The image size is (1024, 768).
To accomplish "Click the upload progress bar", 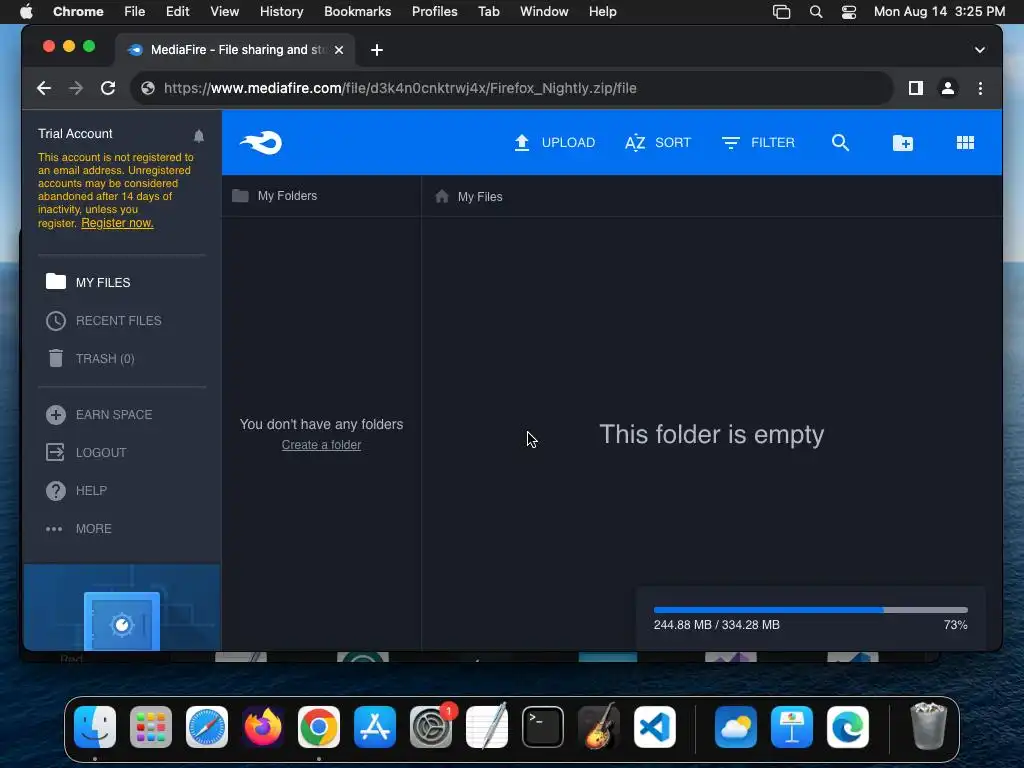I will 810,610.
